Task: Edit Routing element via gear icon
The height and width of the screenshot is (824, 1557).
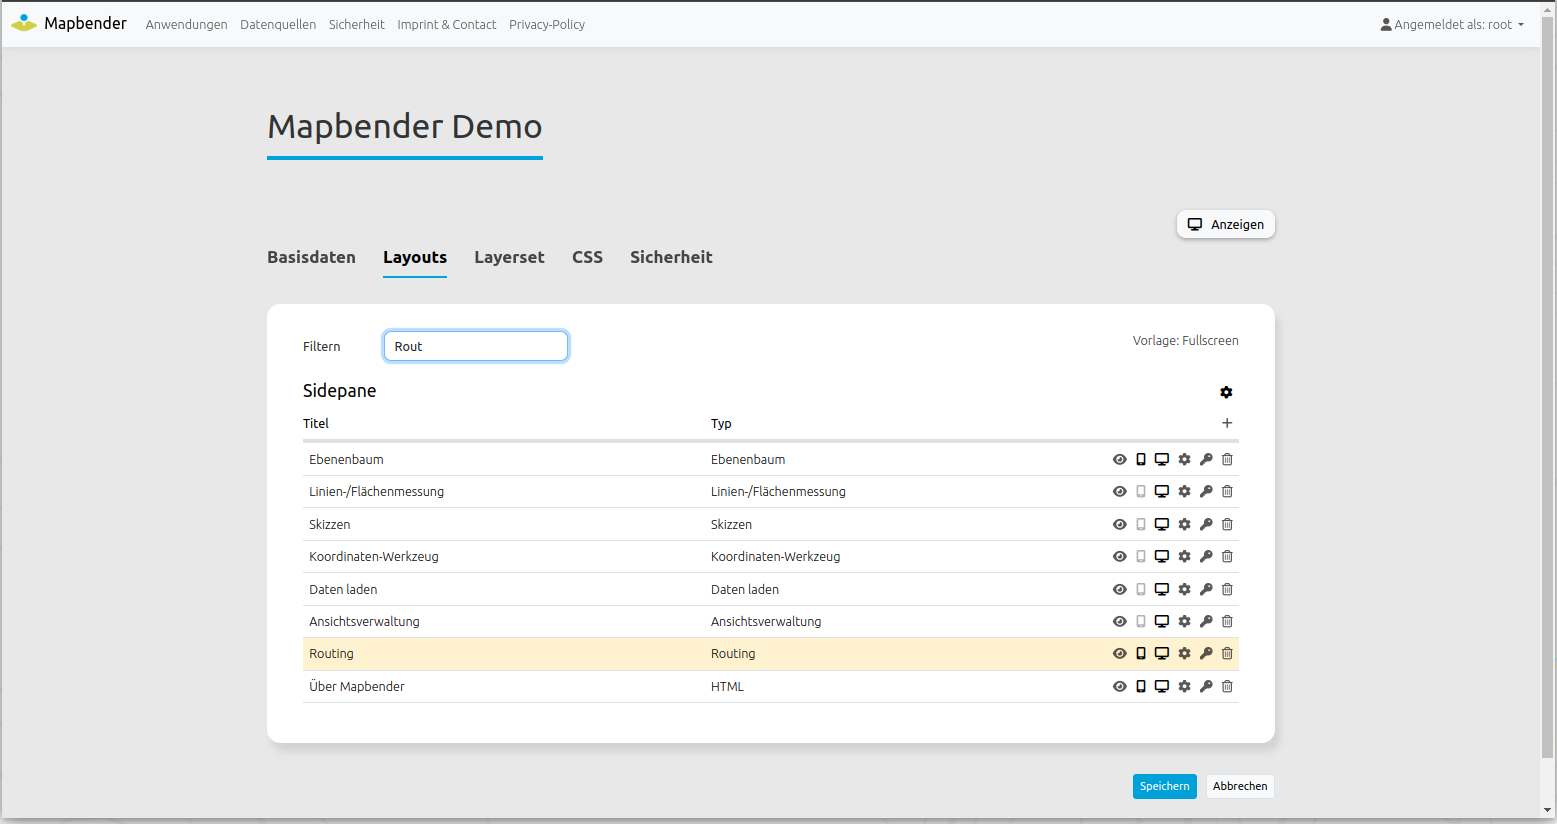Action: click(1184, 653)
